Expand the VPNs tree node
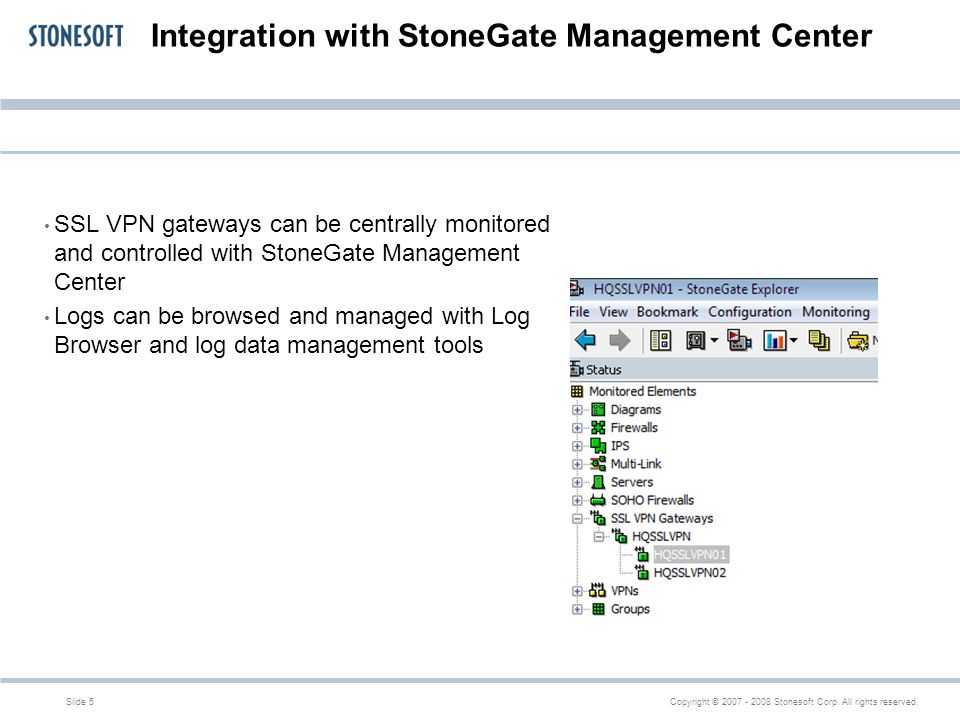The width and height of the screenshot is (960, 720). point(577,591)
